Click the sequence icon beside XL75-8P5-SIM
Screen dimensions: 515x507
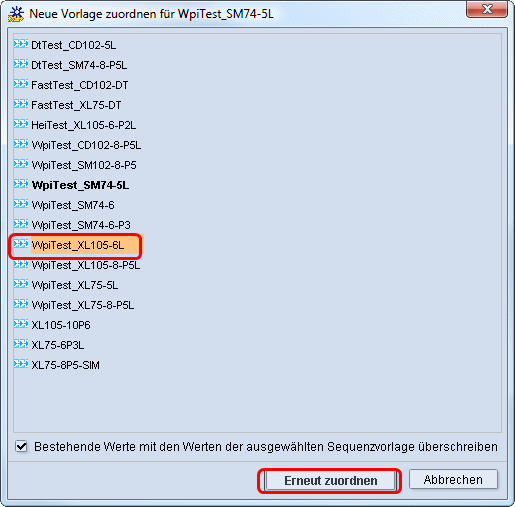click(x=21, y=364)
